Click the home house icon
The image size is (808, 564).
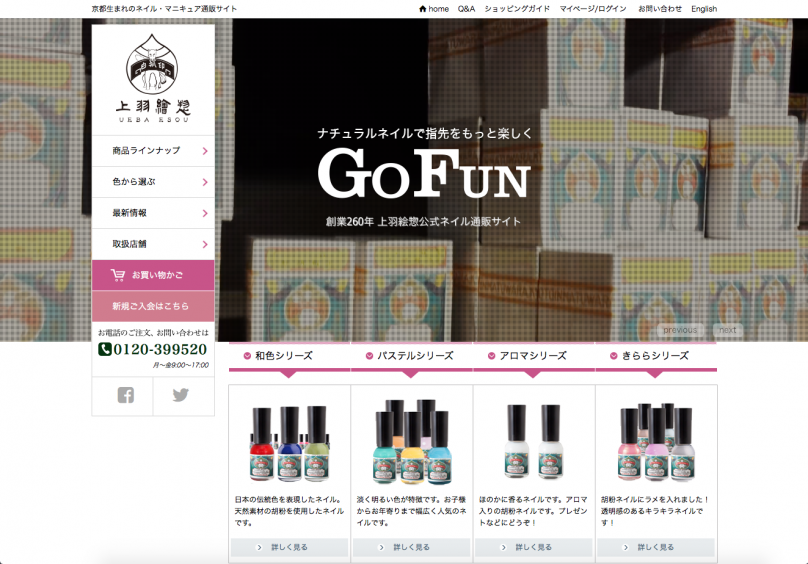[423, 9]
